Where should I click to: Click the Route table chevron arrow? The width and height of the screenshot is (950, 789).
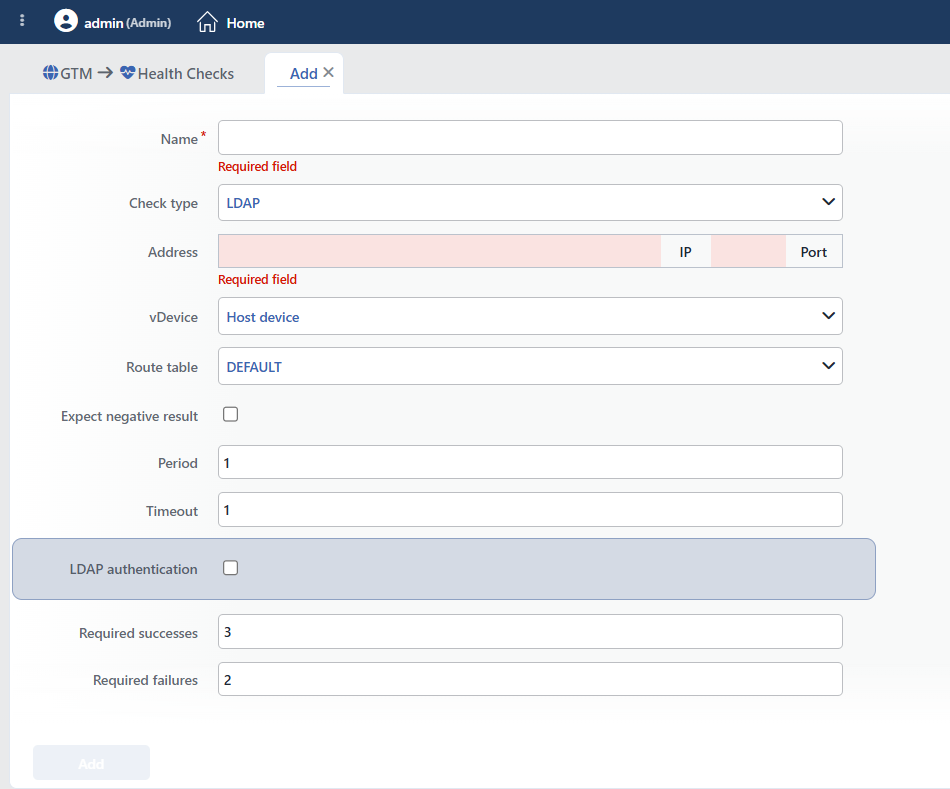(x=828, y=365)
